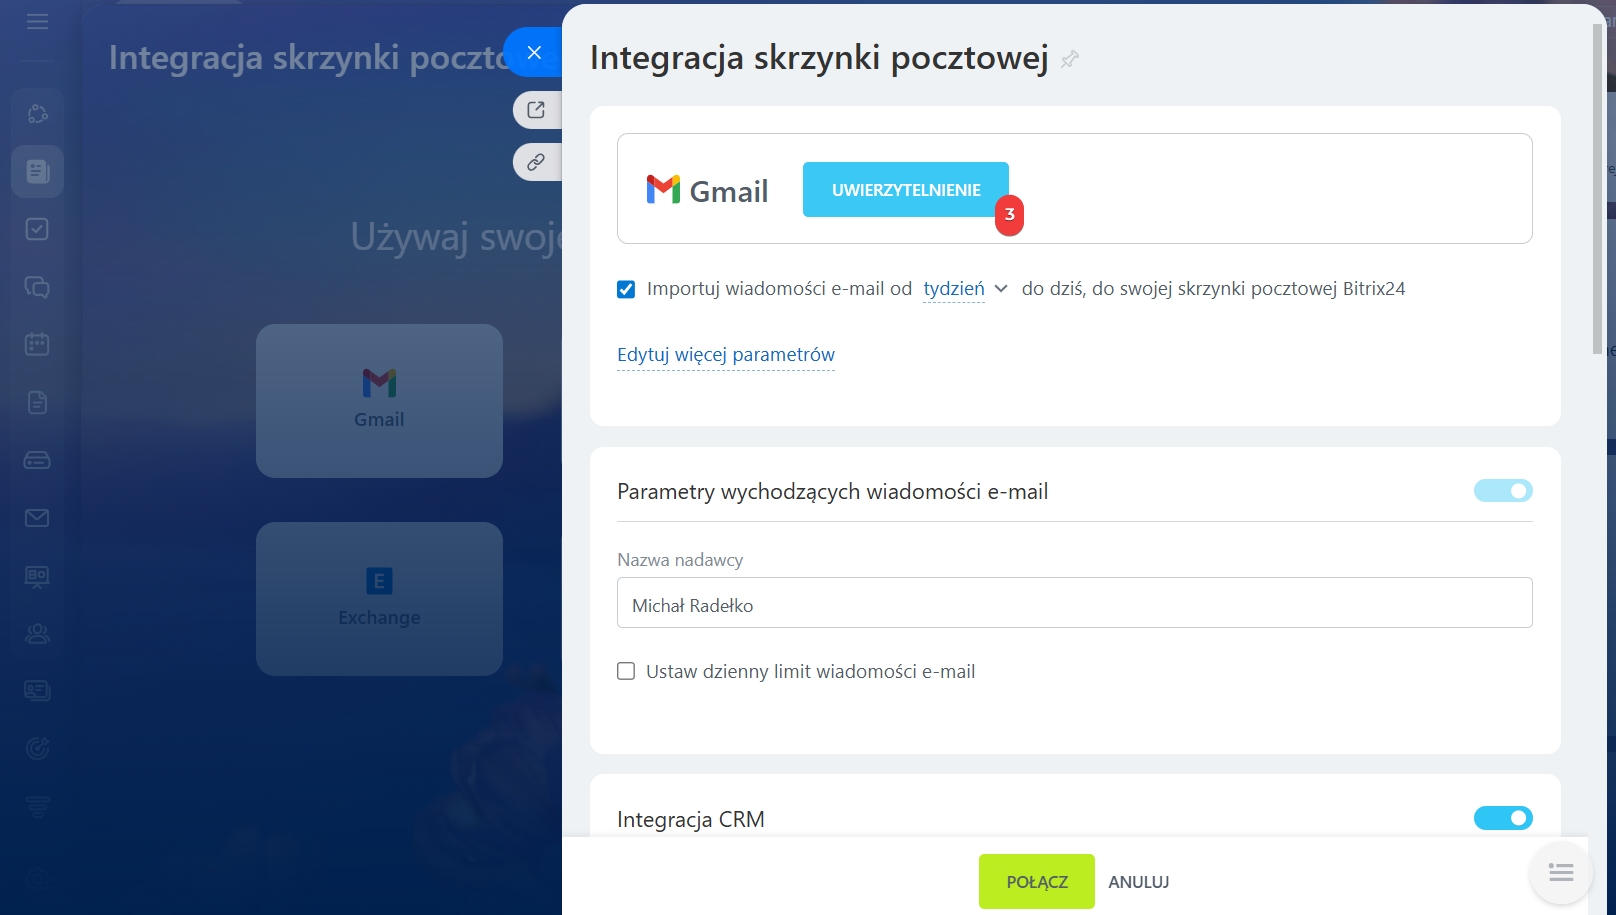Screen dimensions: 1616x915
Task: Open the hamburger menu in left sidebar
Action: point(37,22)
